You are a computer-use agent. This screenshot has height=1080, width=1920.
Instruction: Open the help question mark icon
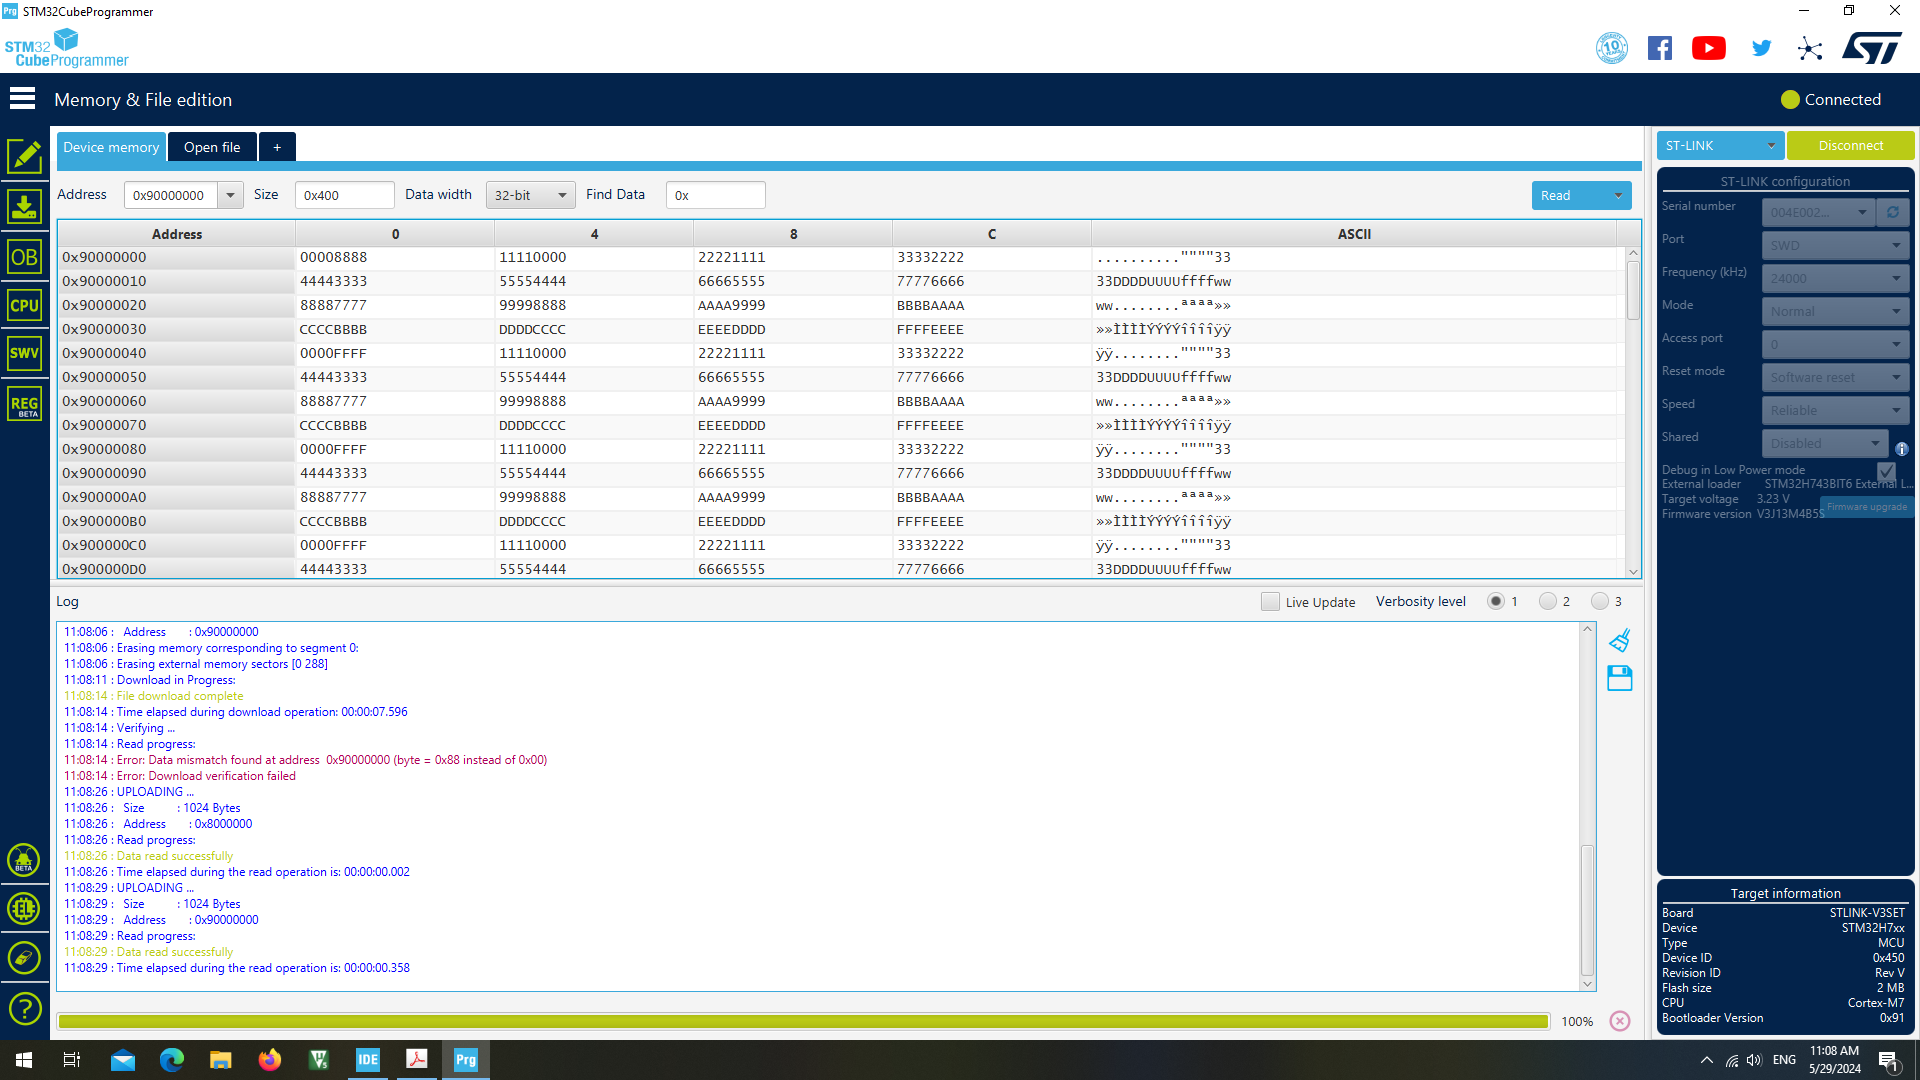coord(24,1009)
